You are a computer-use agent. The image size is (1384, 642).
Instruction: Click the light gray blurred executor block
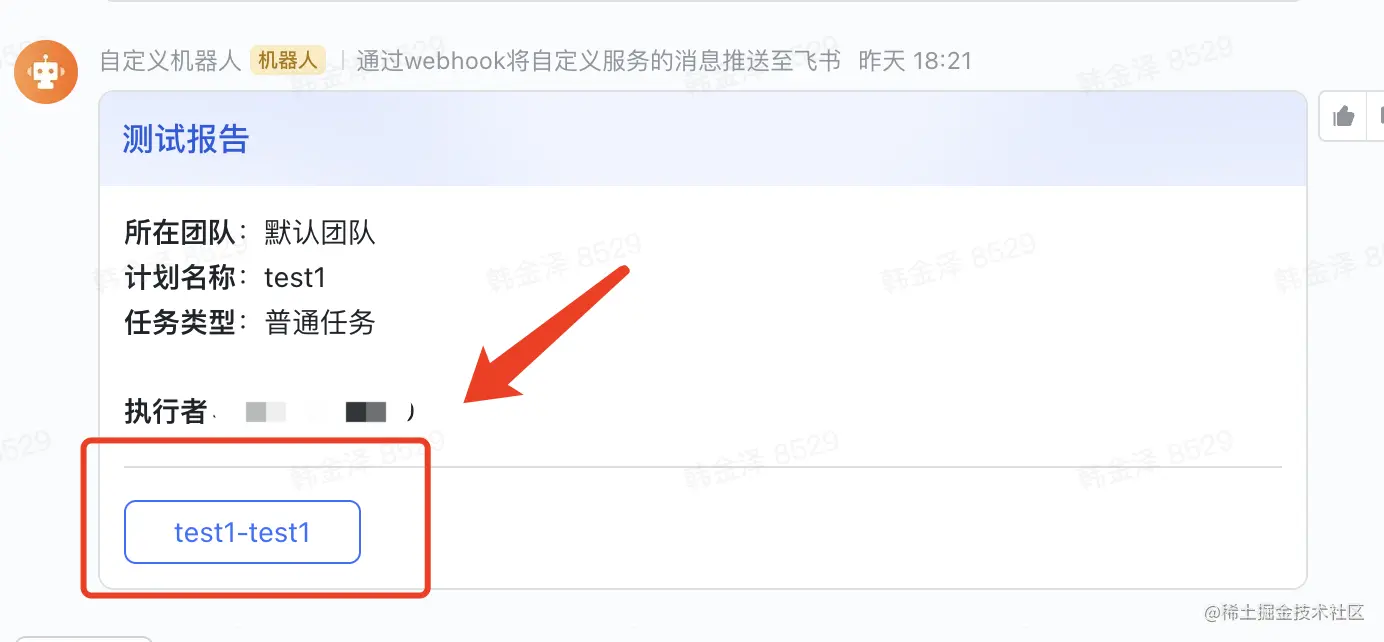coord(266,411)
